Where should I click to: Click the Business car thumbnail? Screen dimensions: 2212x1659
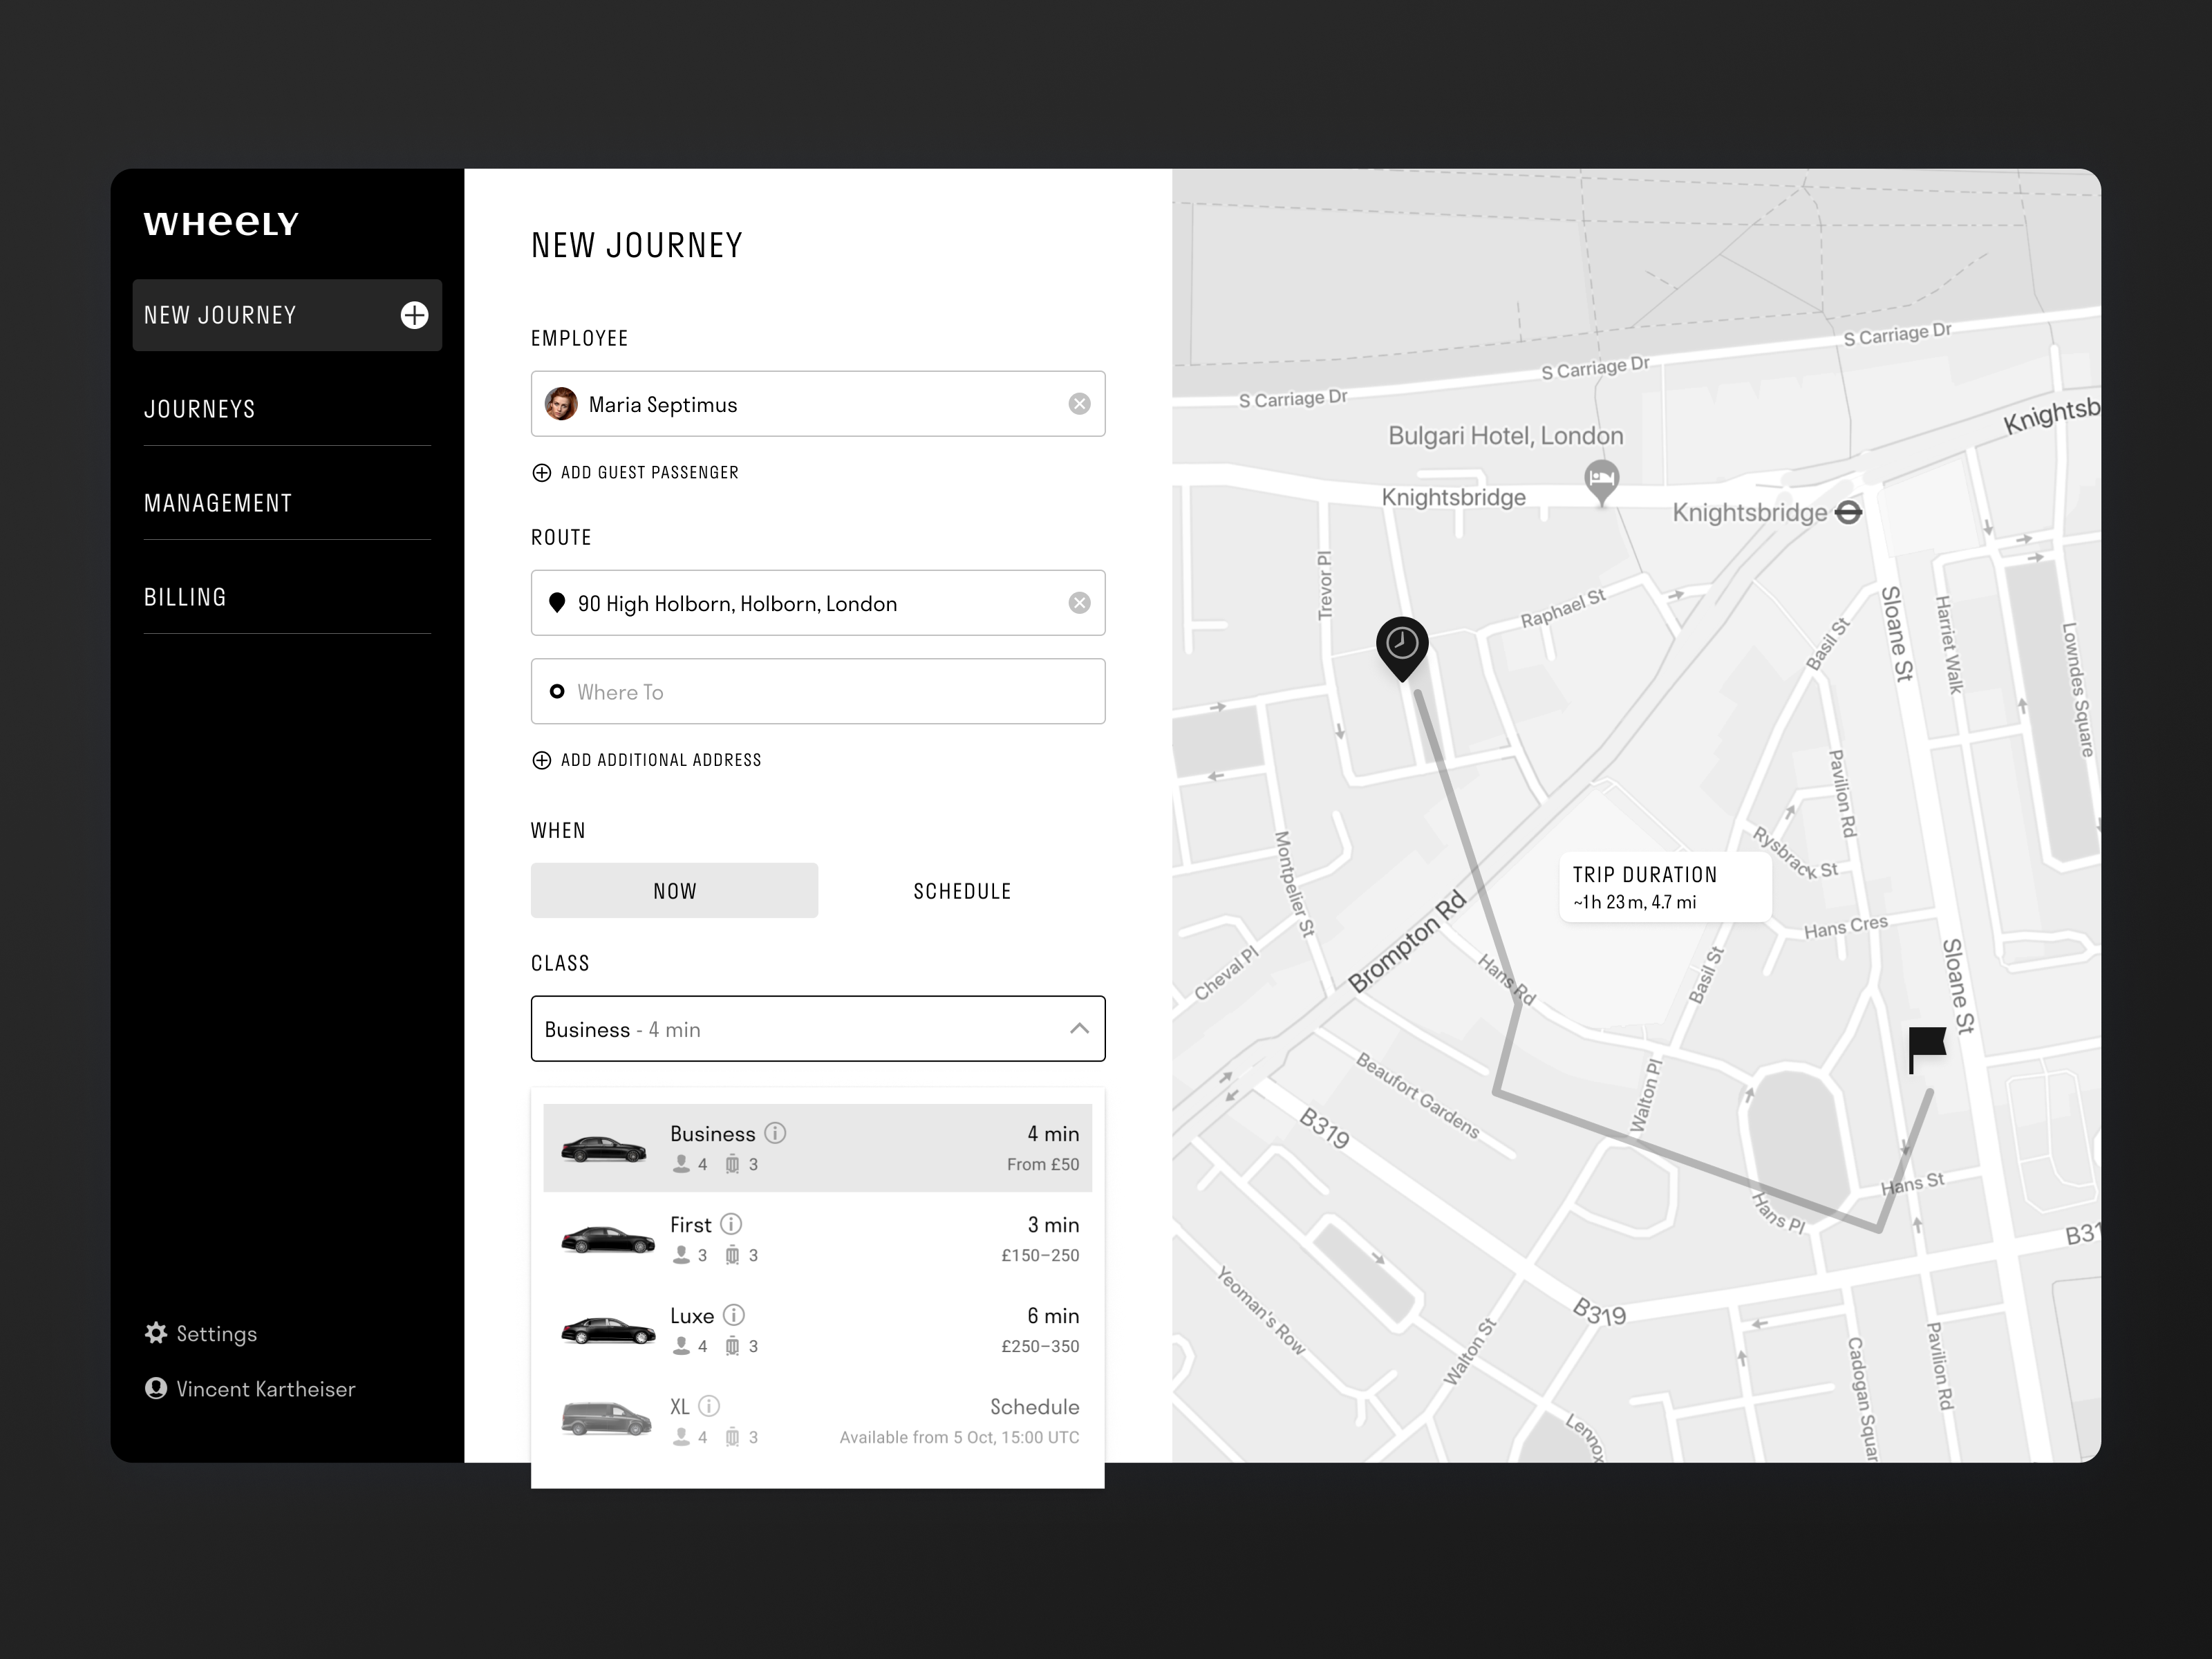[604, 1149]
